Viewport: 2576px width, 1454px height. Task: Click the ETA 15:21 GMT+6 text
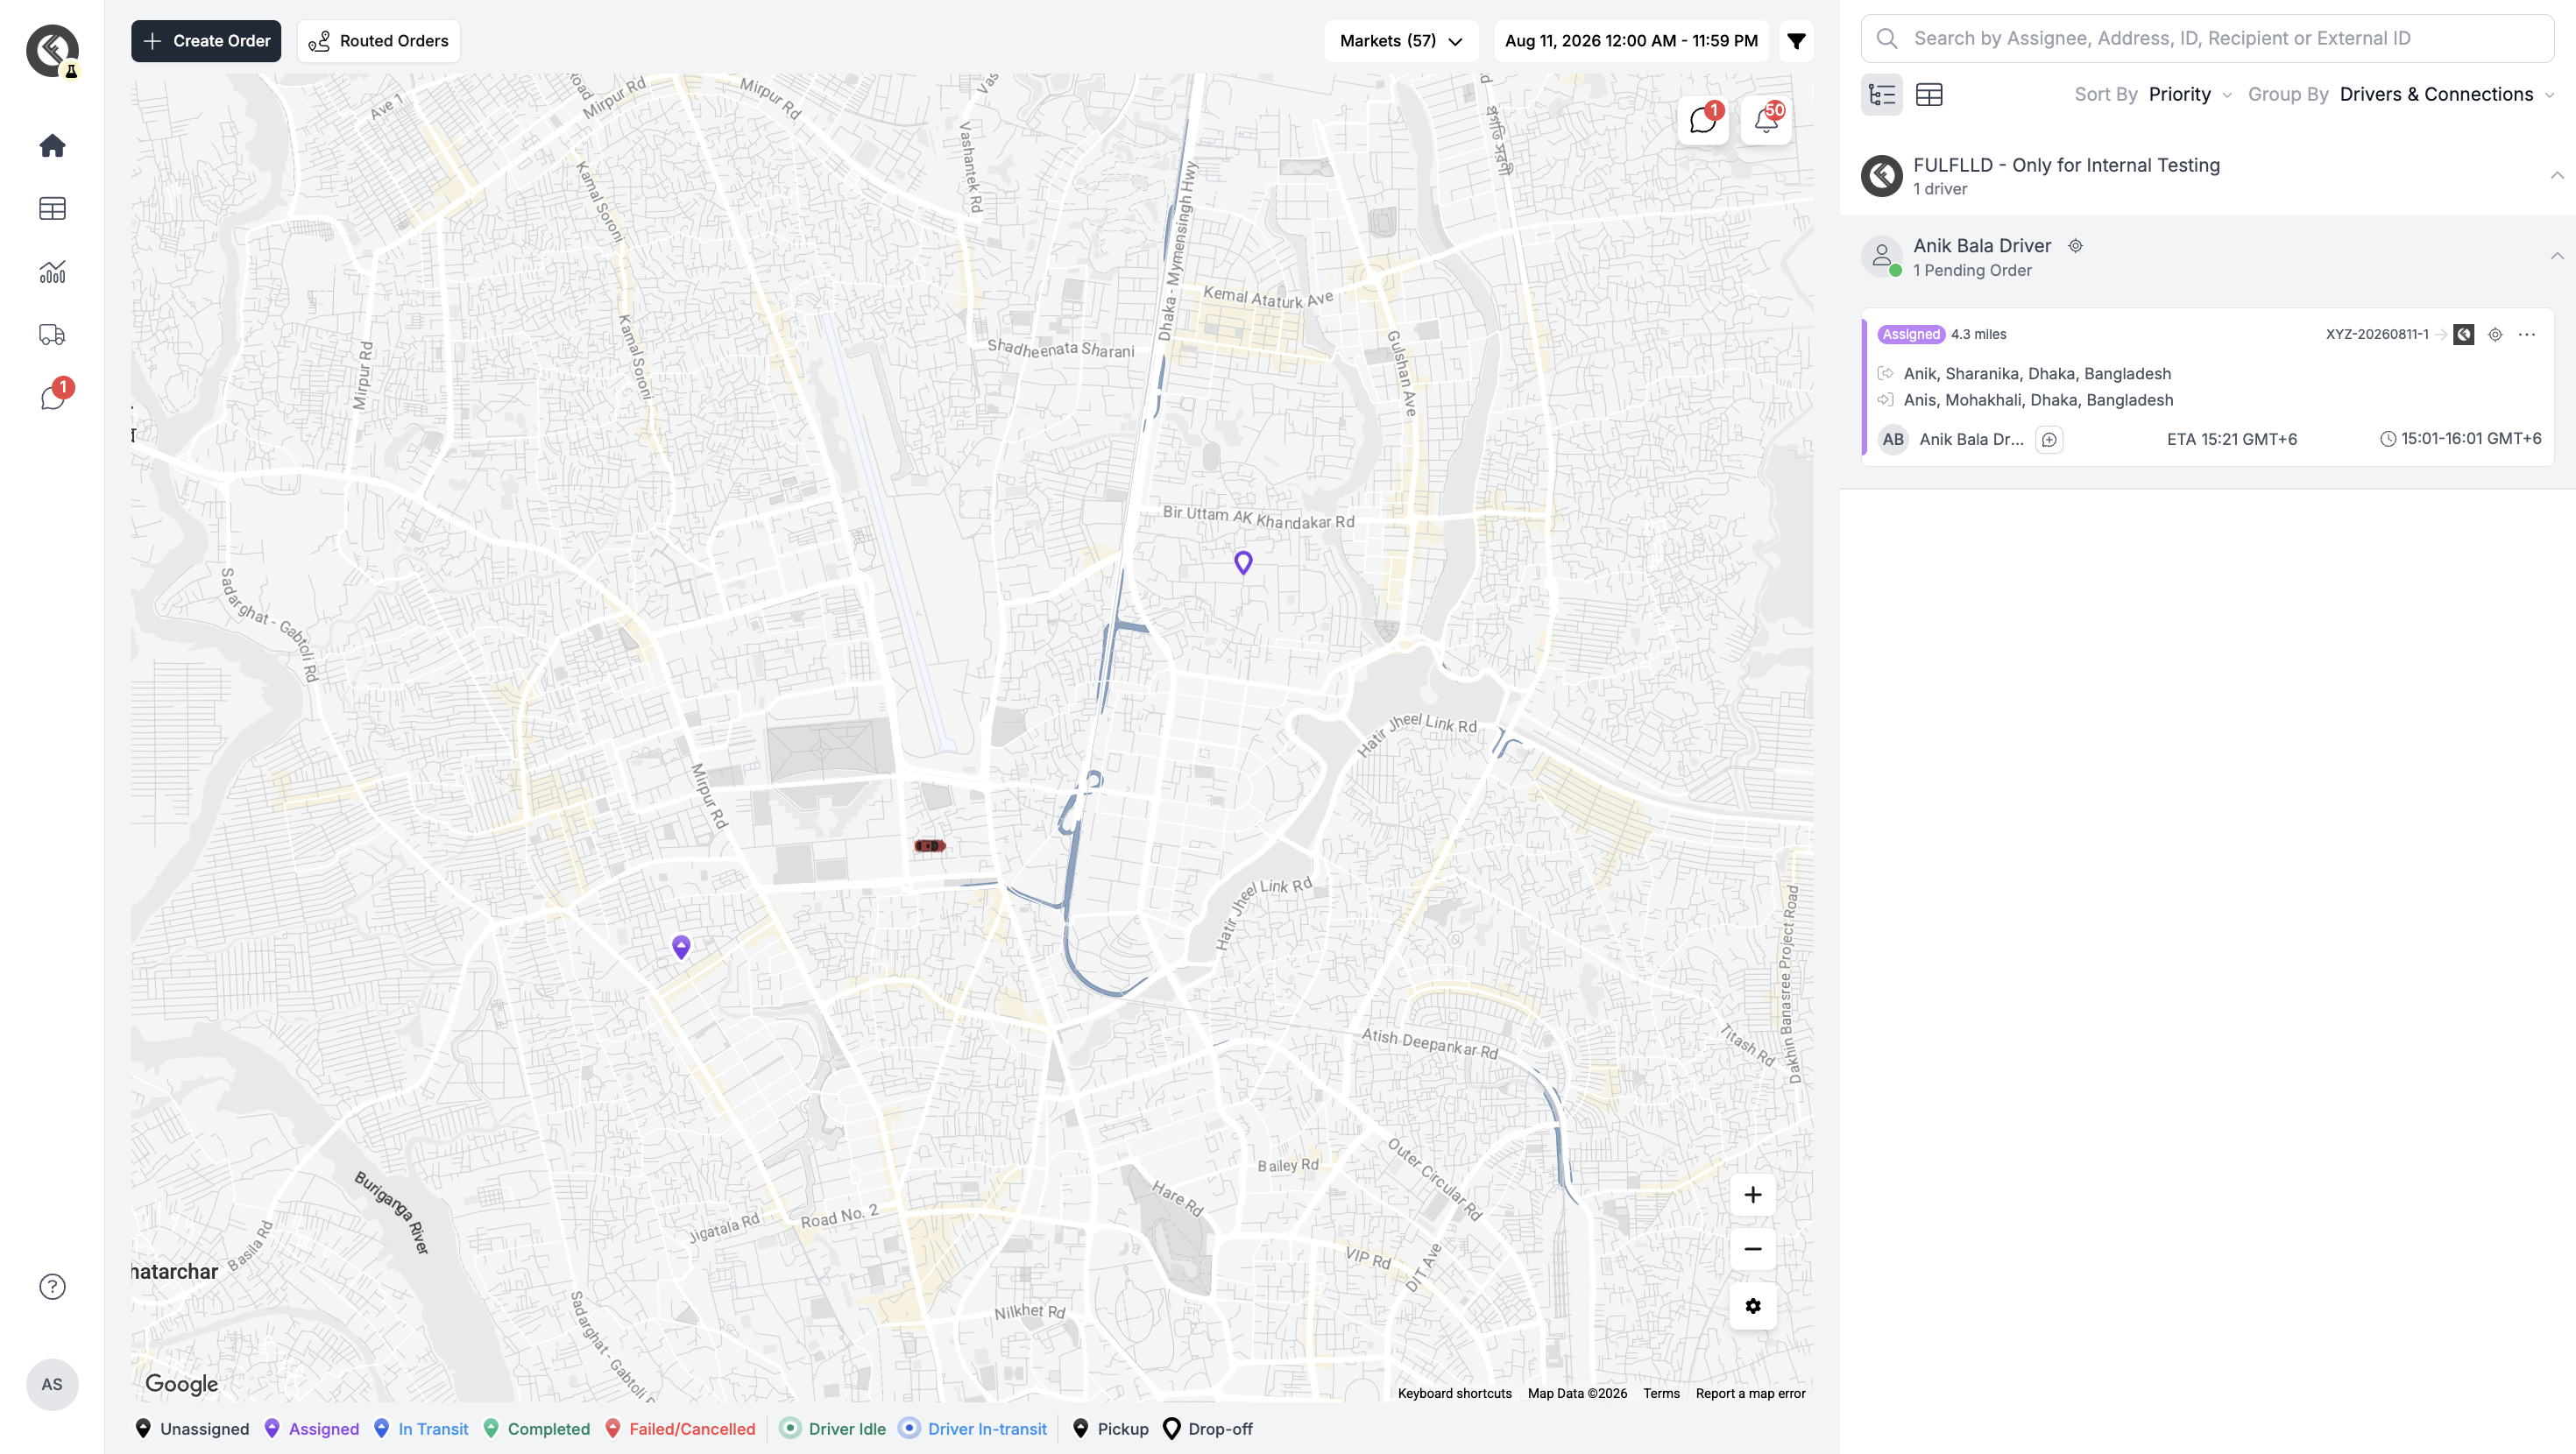(2231, 440)
